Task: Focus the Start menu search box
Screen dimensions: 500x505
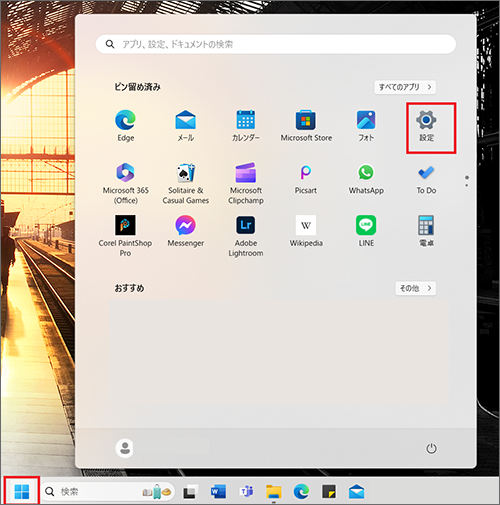Action: (x=276, y=44)
